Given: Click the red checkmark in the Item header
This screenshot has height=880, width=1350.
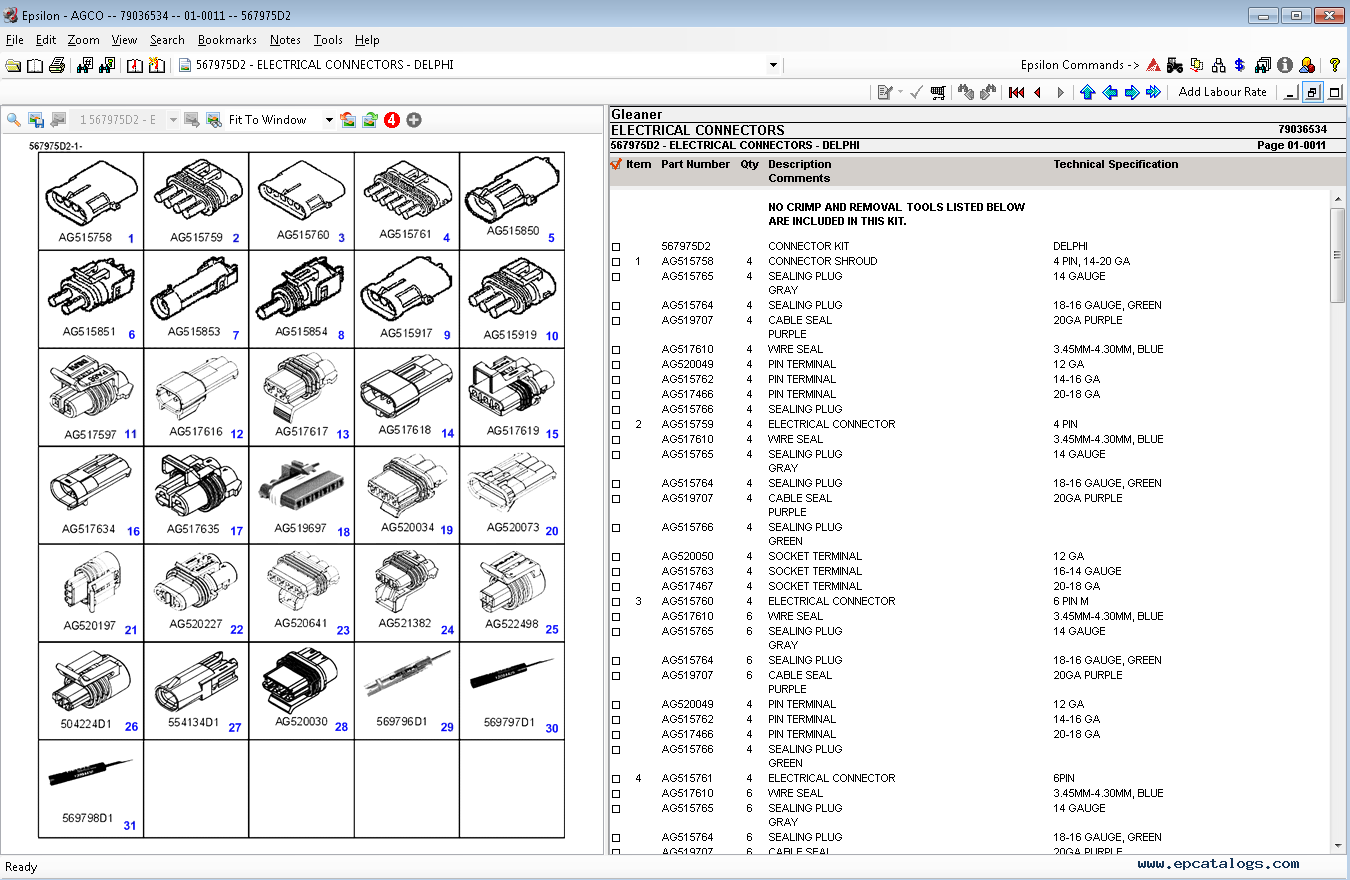Looking at the screenshot, I should [617, 164].
